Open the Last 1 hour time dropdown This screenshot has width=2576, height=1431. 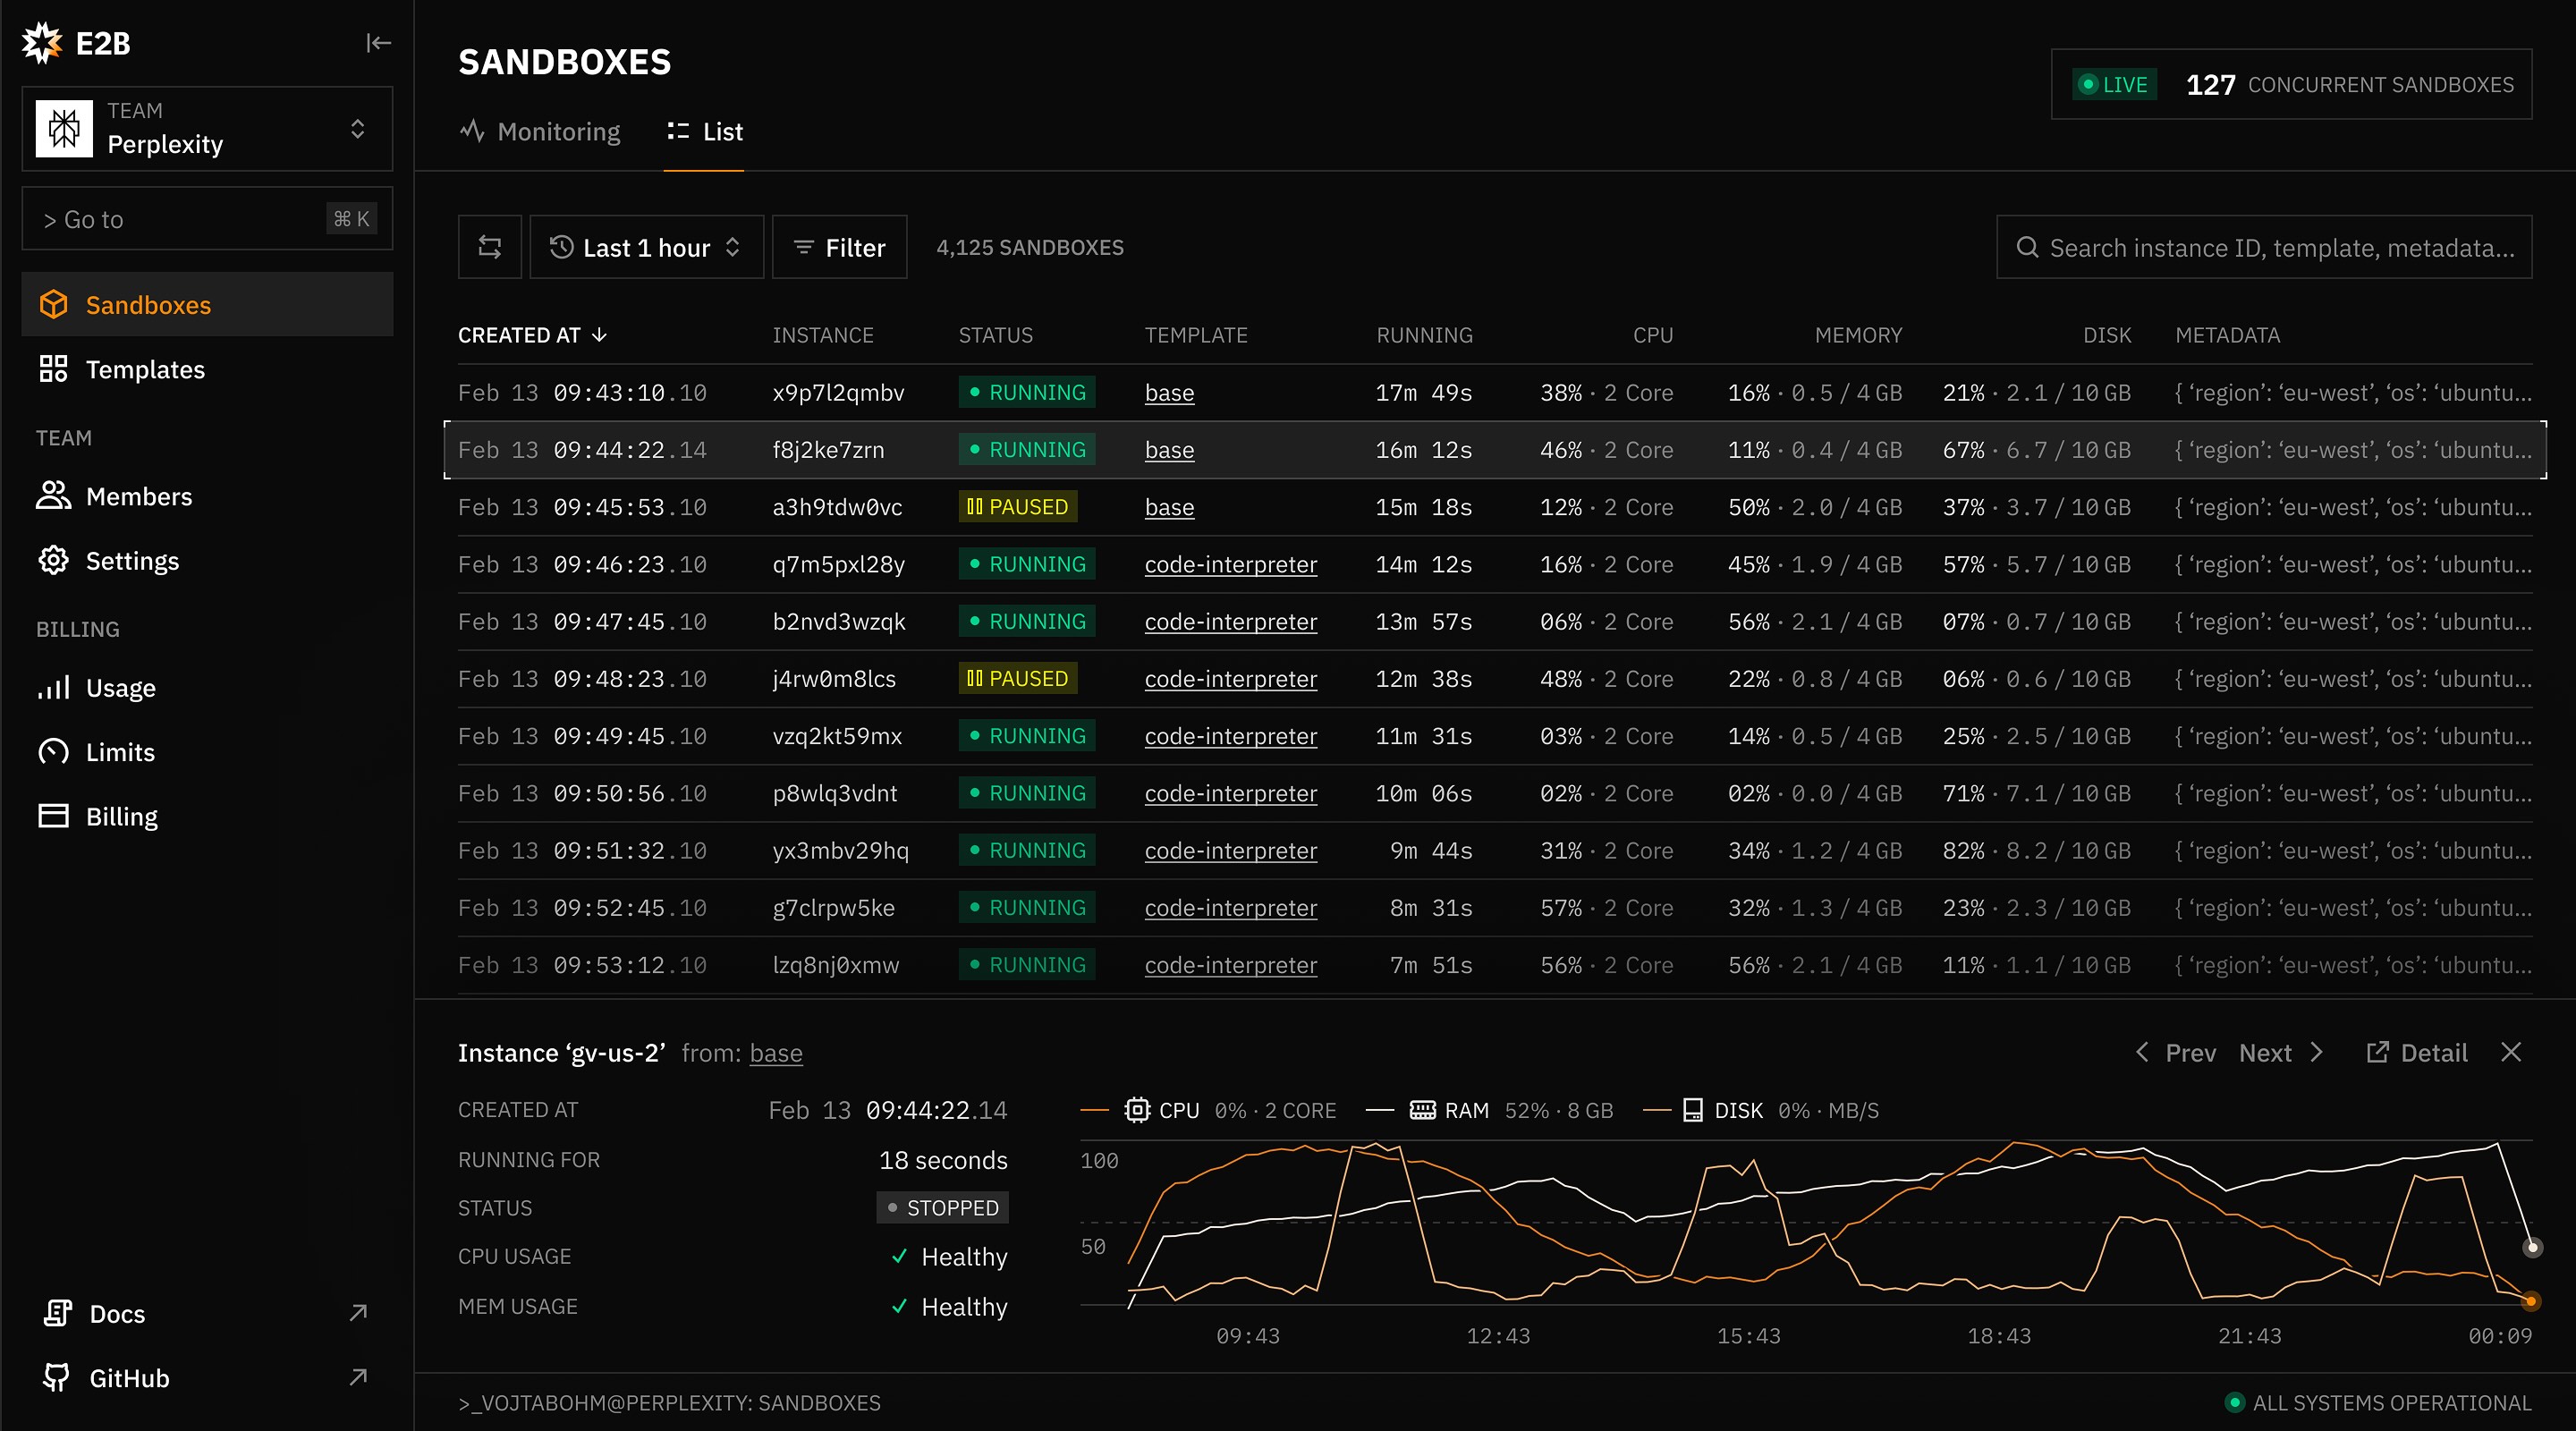point(646,247)
